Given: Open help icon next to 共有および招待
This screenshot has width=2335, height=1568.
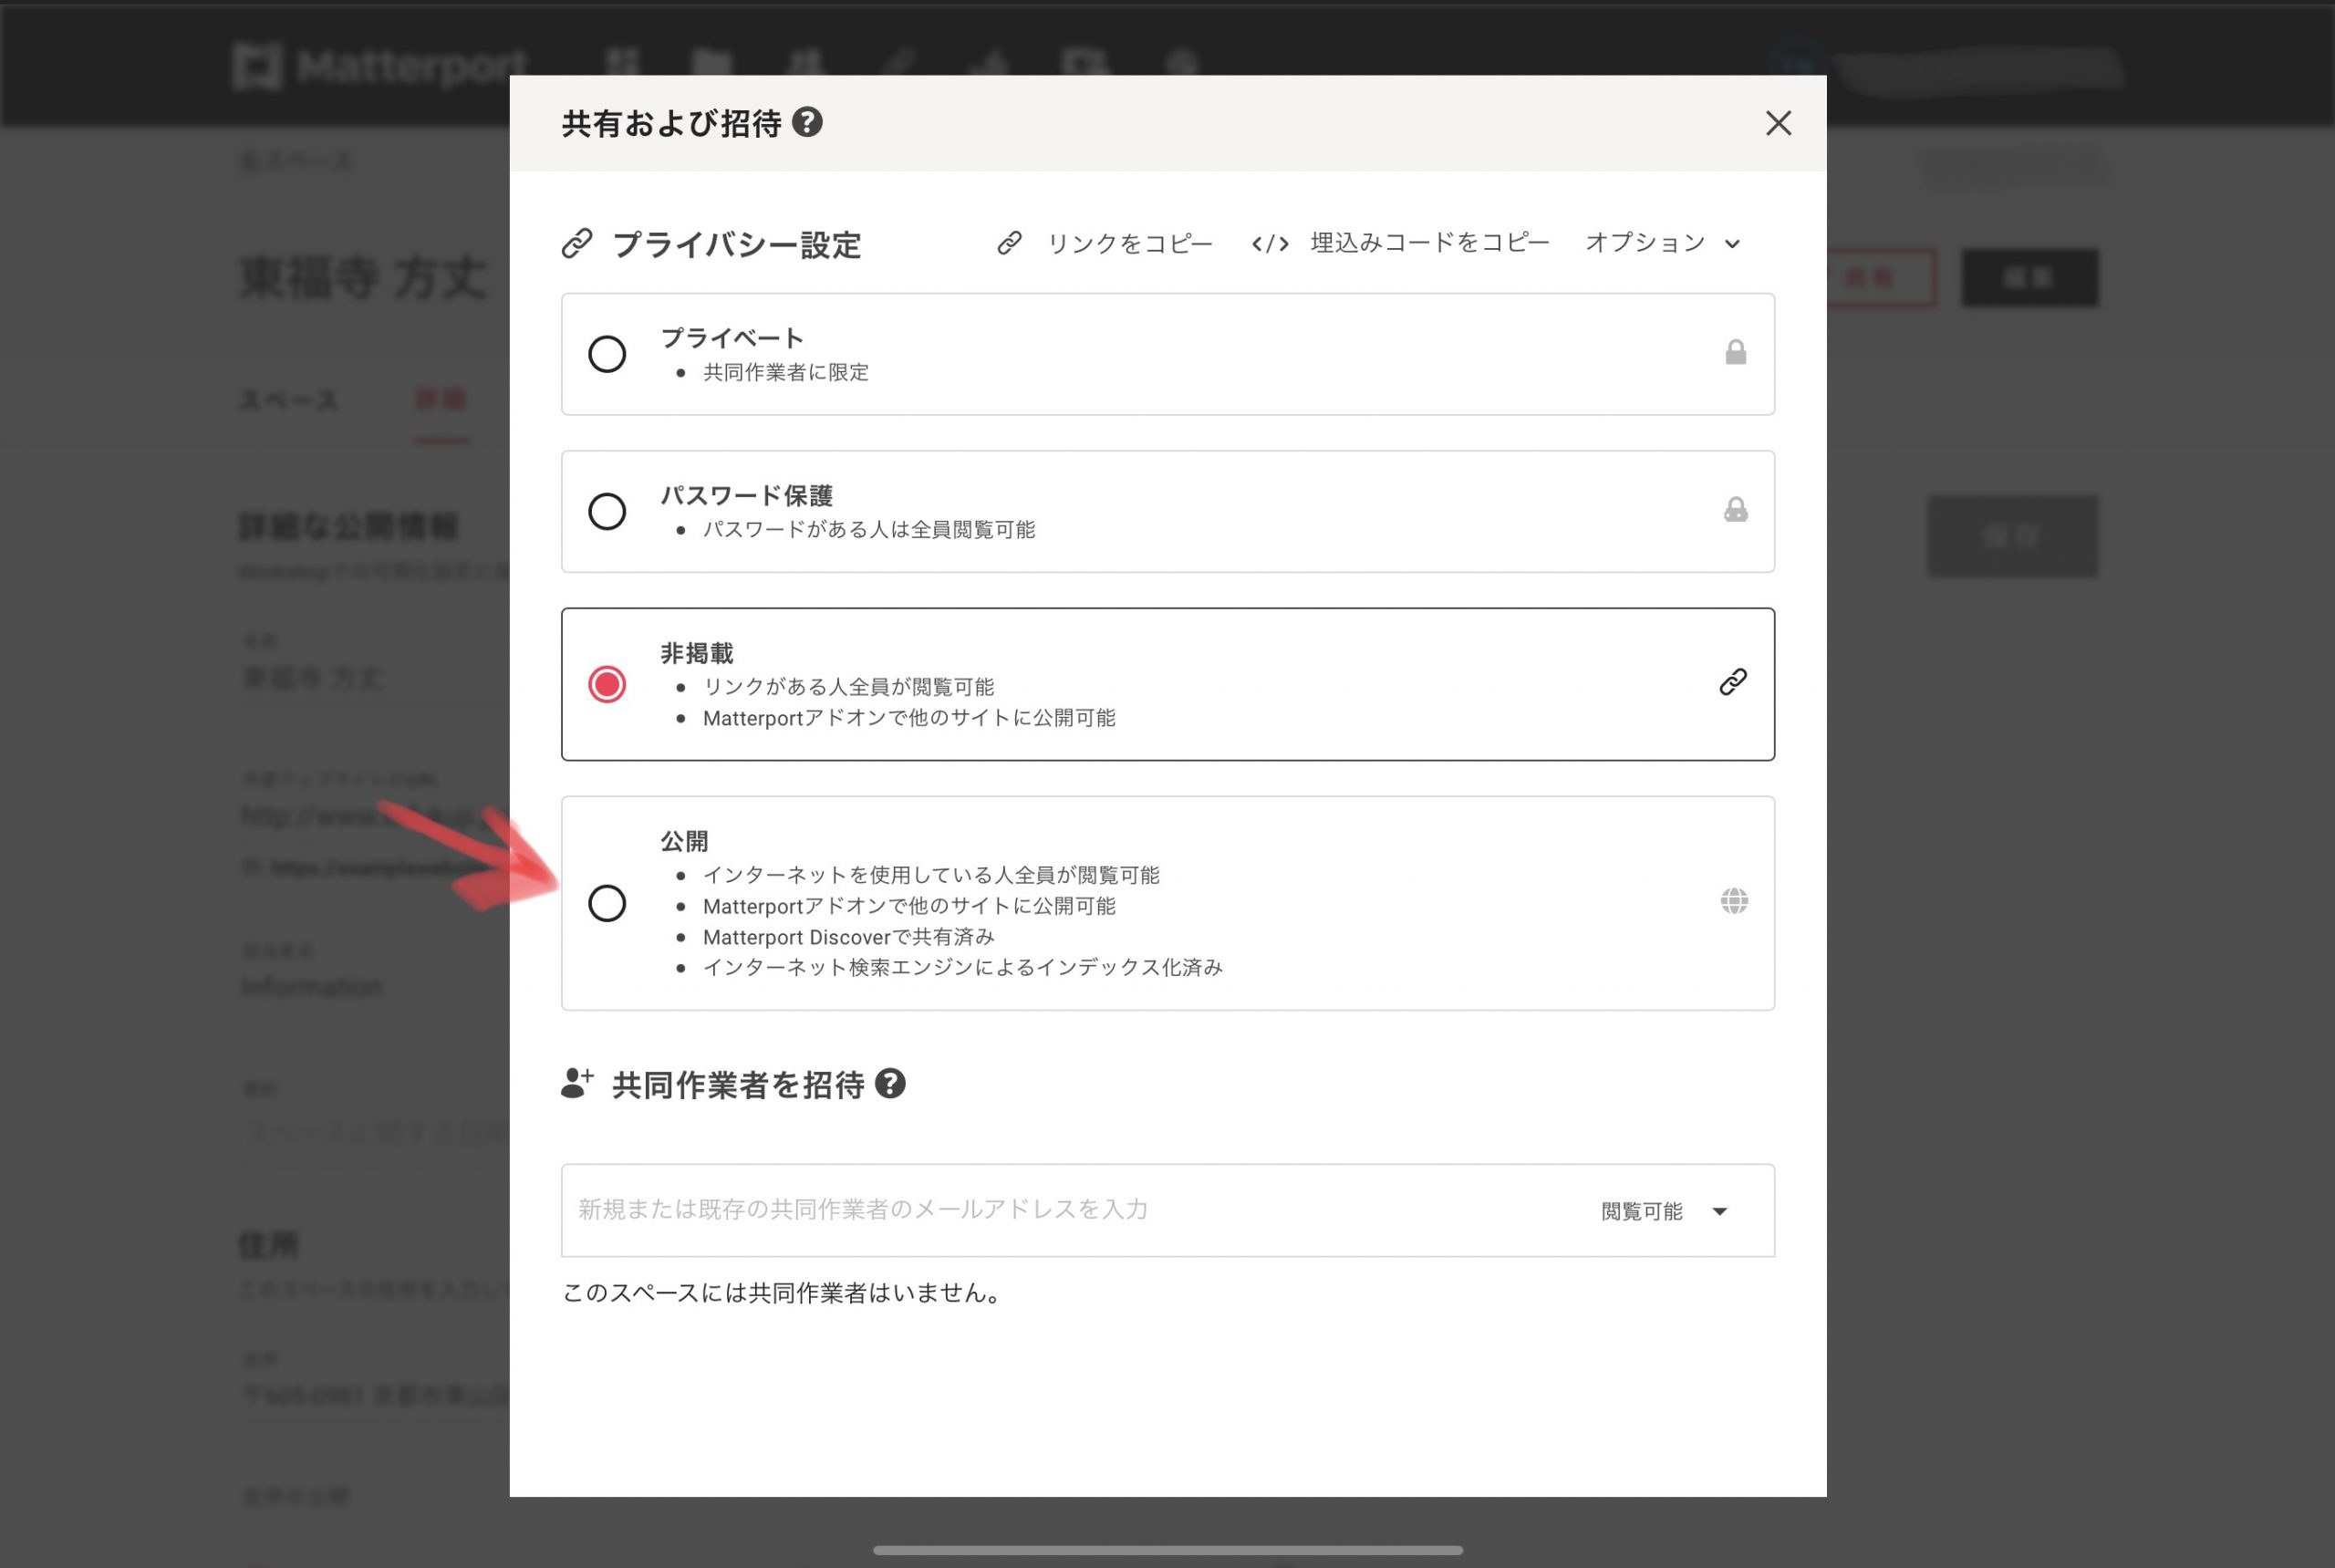Looking at the screenshot, I should 807,122.
